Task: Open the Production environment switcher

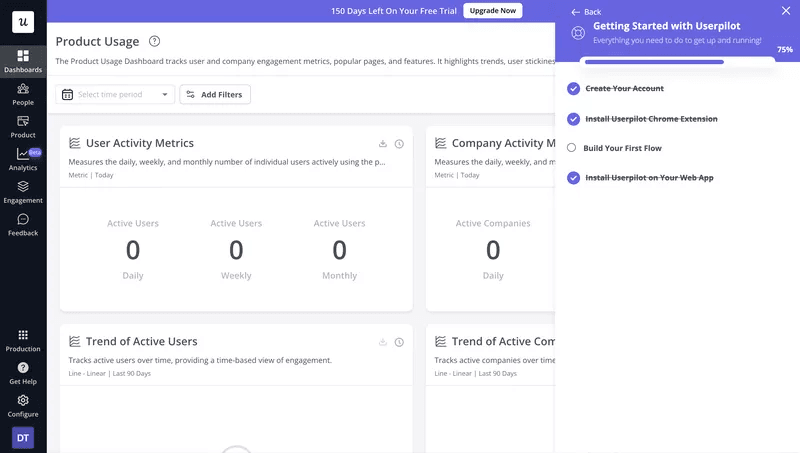Action: [x=23, y=340]
